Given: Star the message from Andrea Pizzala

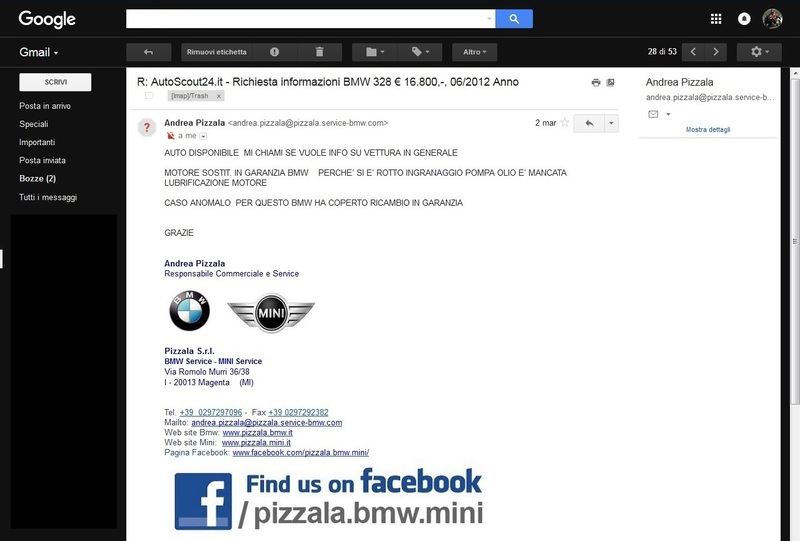Looking at the screenshot, I should (x=564, y=122).
